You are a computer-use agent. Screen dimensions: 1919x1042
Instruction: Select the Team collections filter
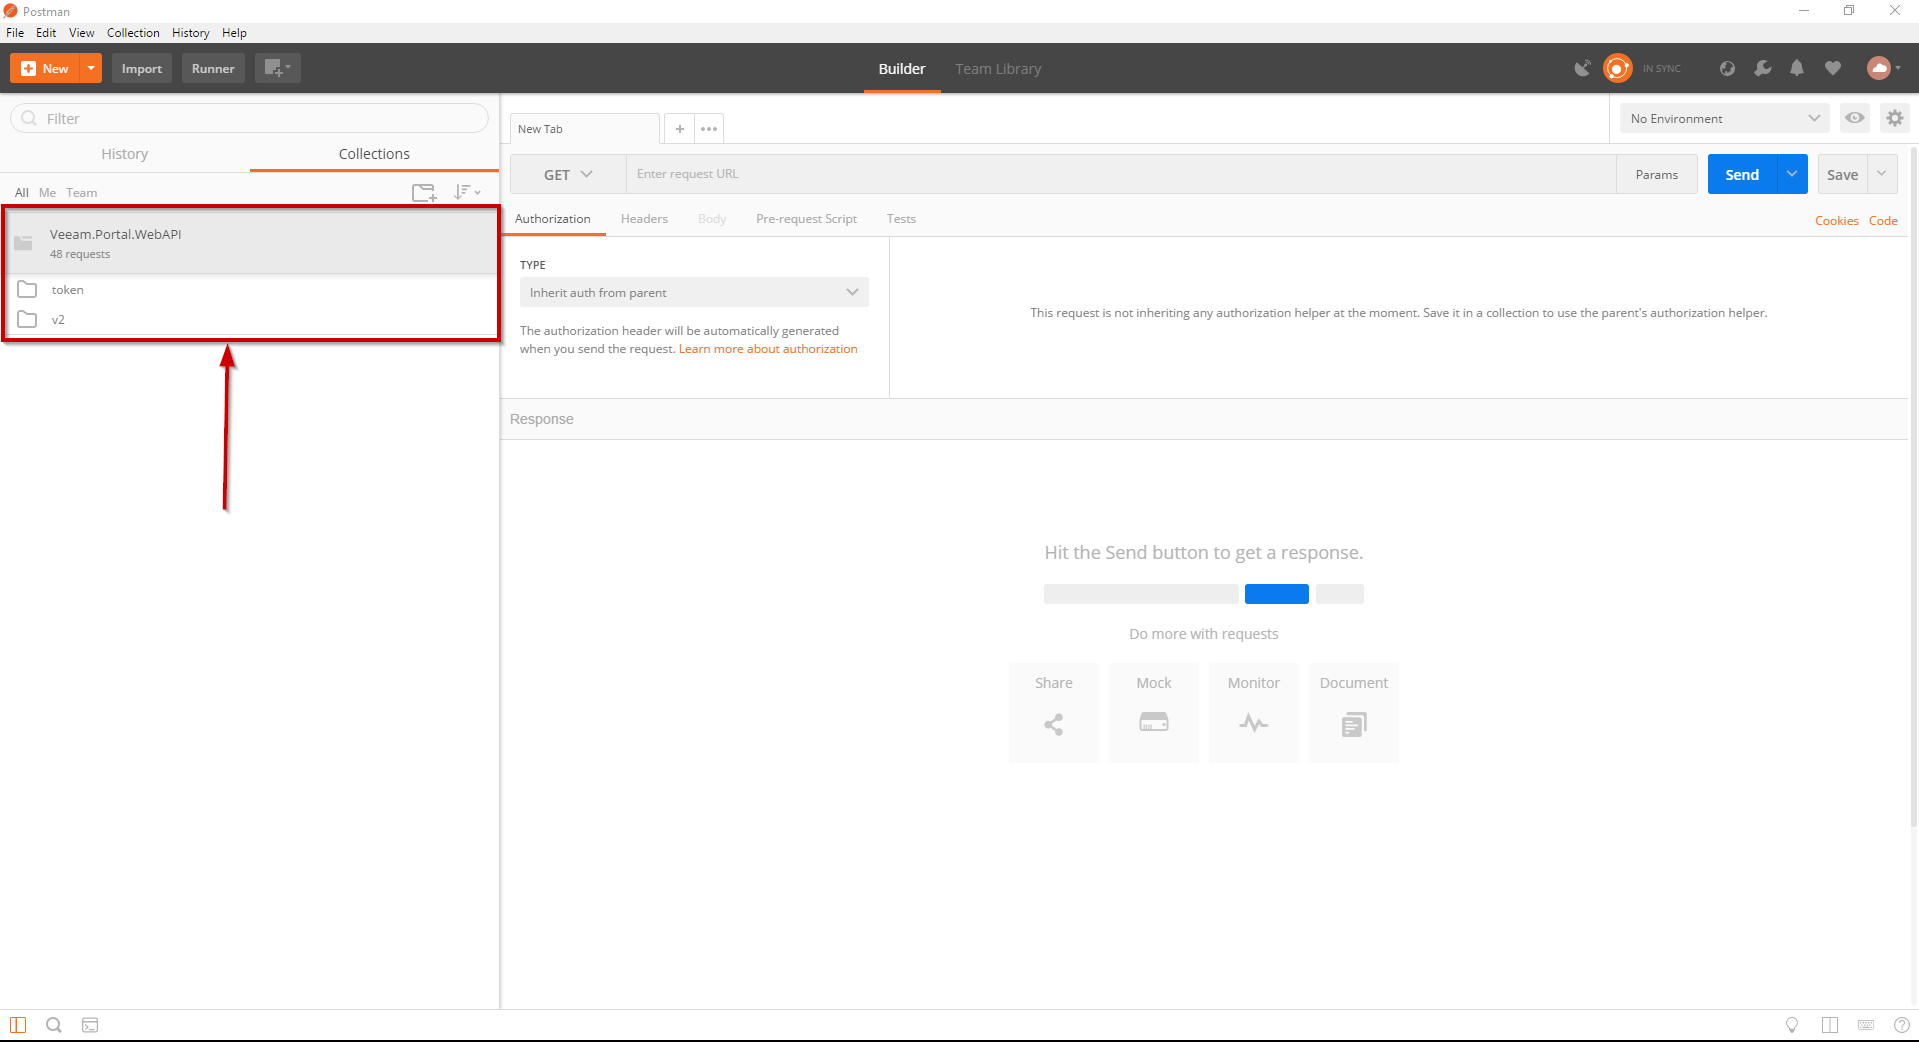click(x=82, y=192)
